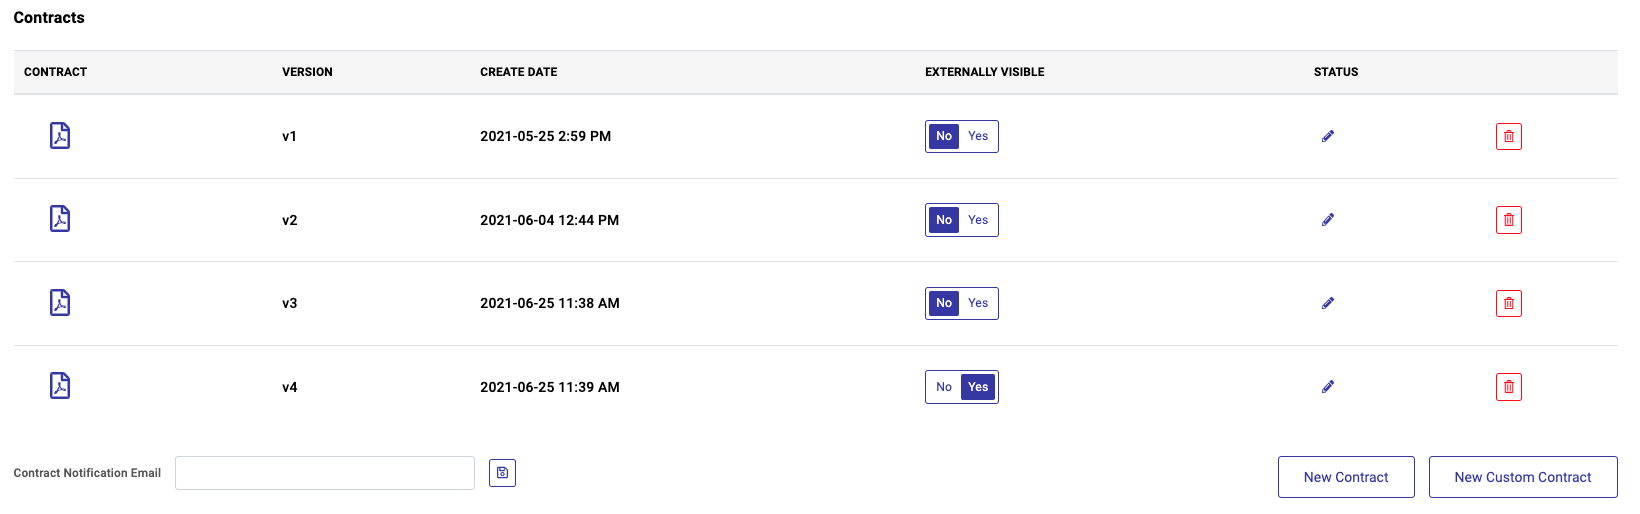The image size is (1640, 514).
Task: Remove the v3 contract with trash button
Action: (1509, 303)
